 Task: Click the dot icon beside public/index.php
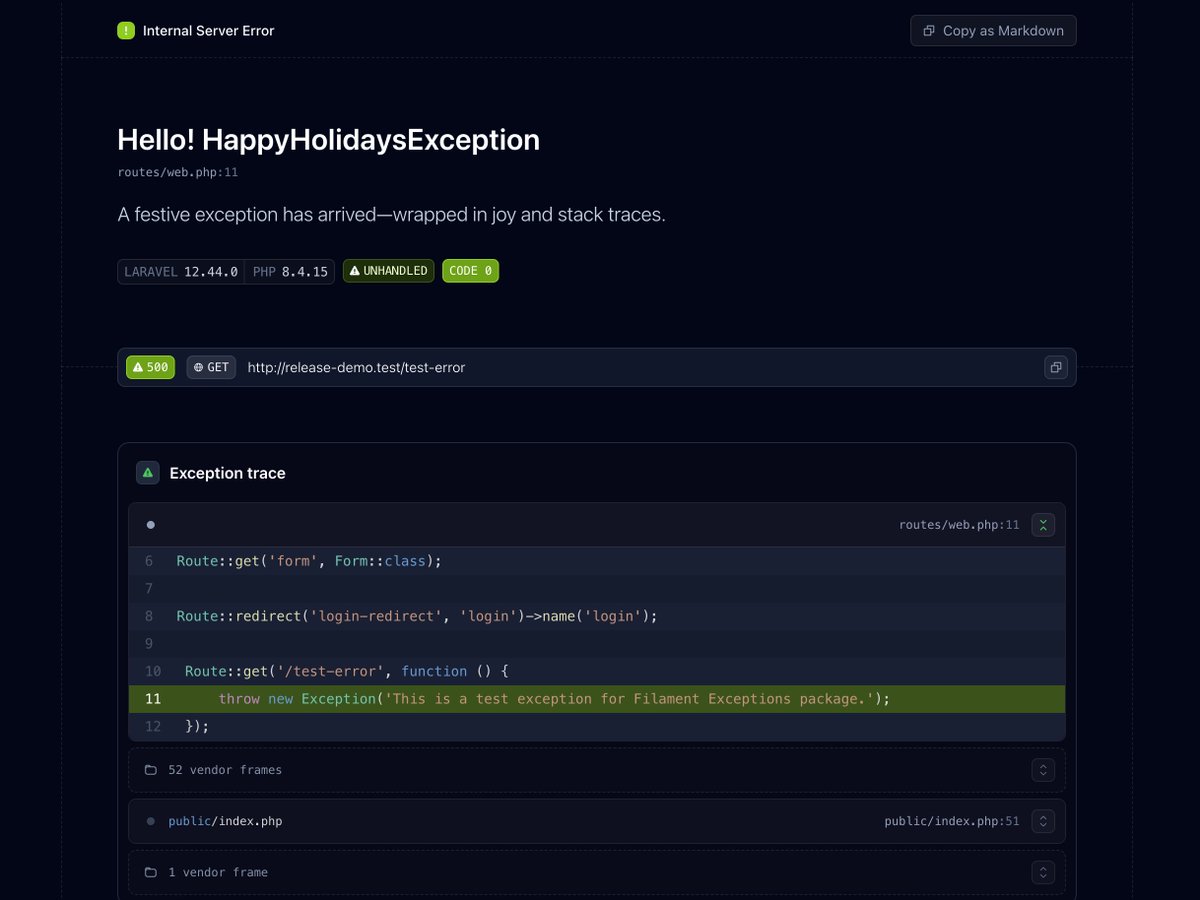point(151,821)
